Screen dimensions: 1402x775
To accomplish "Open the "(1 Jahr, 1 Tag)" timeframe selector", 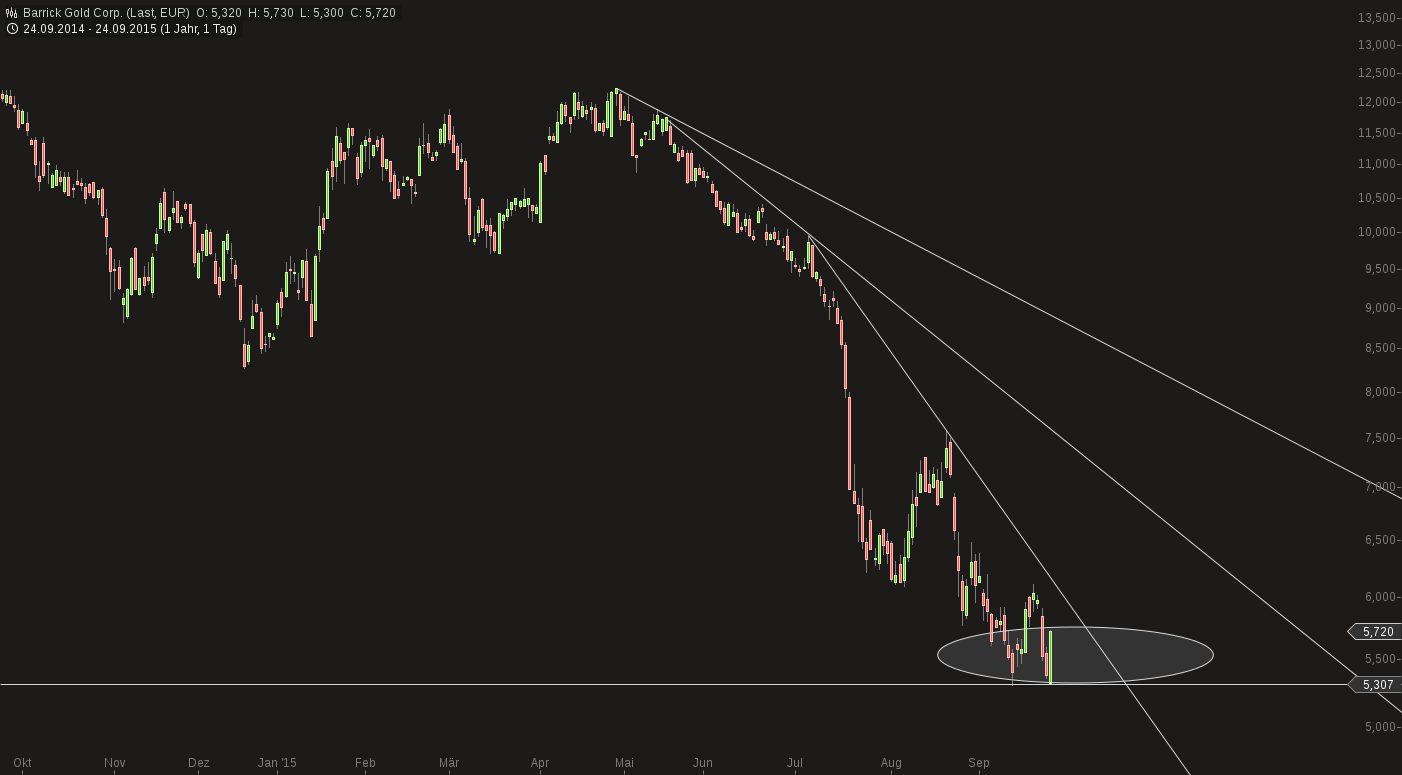I will pos(198,29).
